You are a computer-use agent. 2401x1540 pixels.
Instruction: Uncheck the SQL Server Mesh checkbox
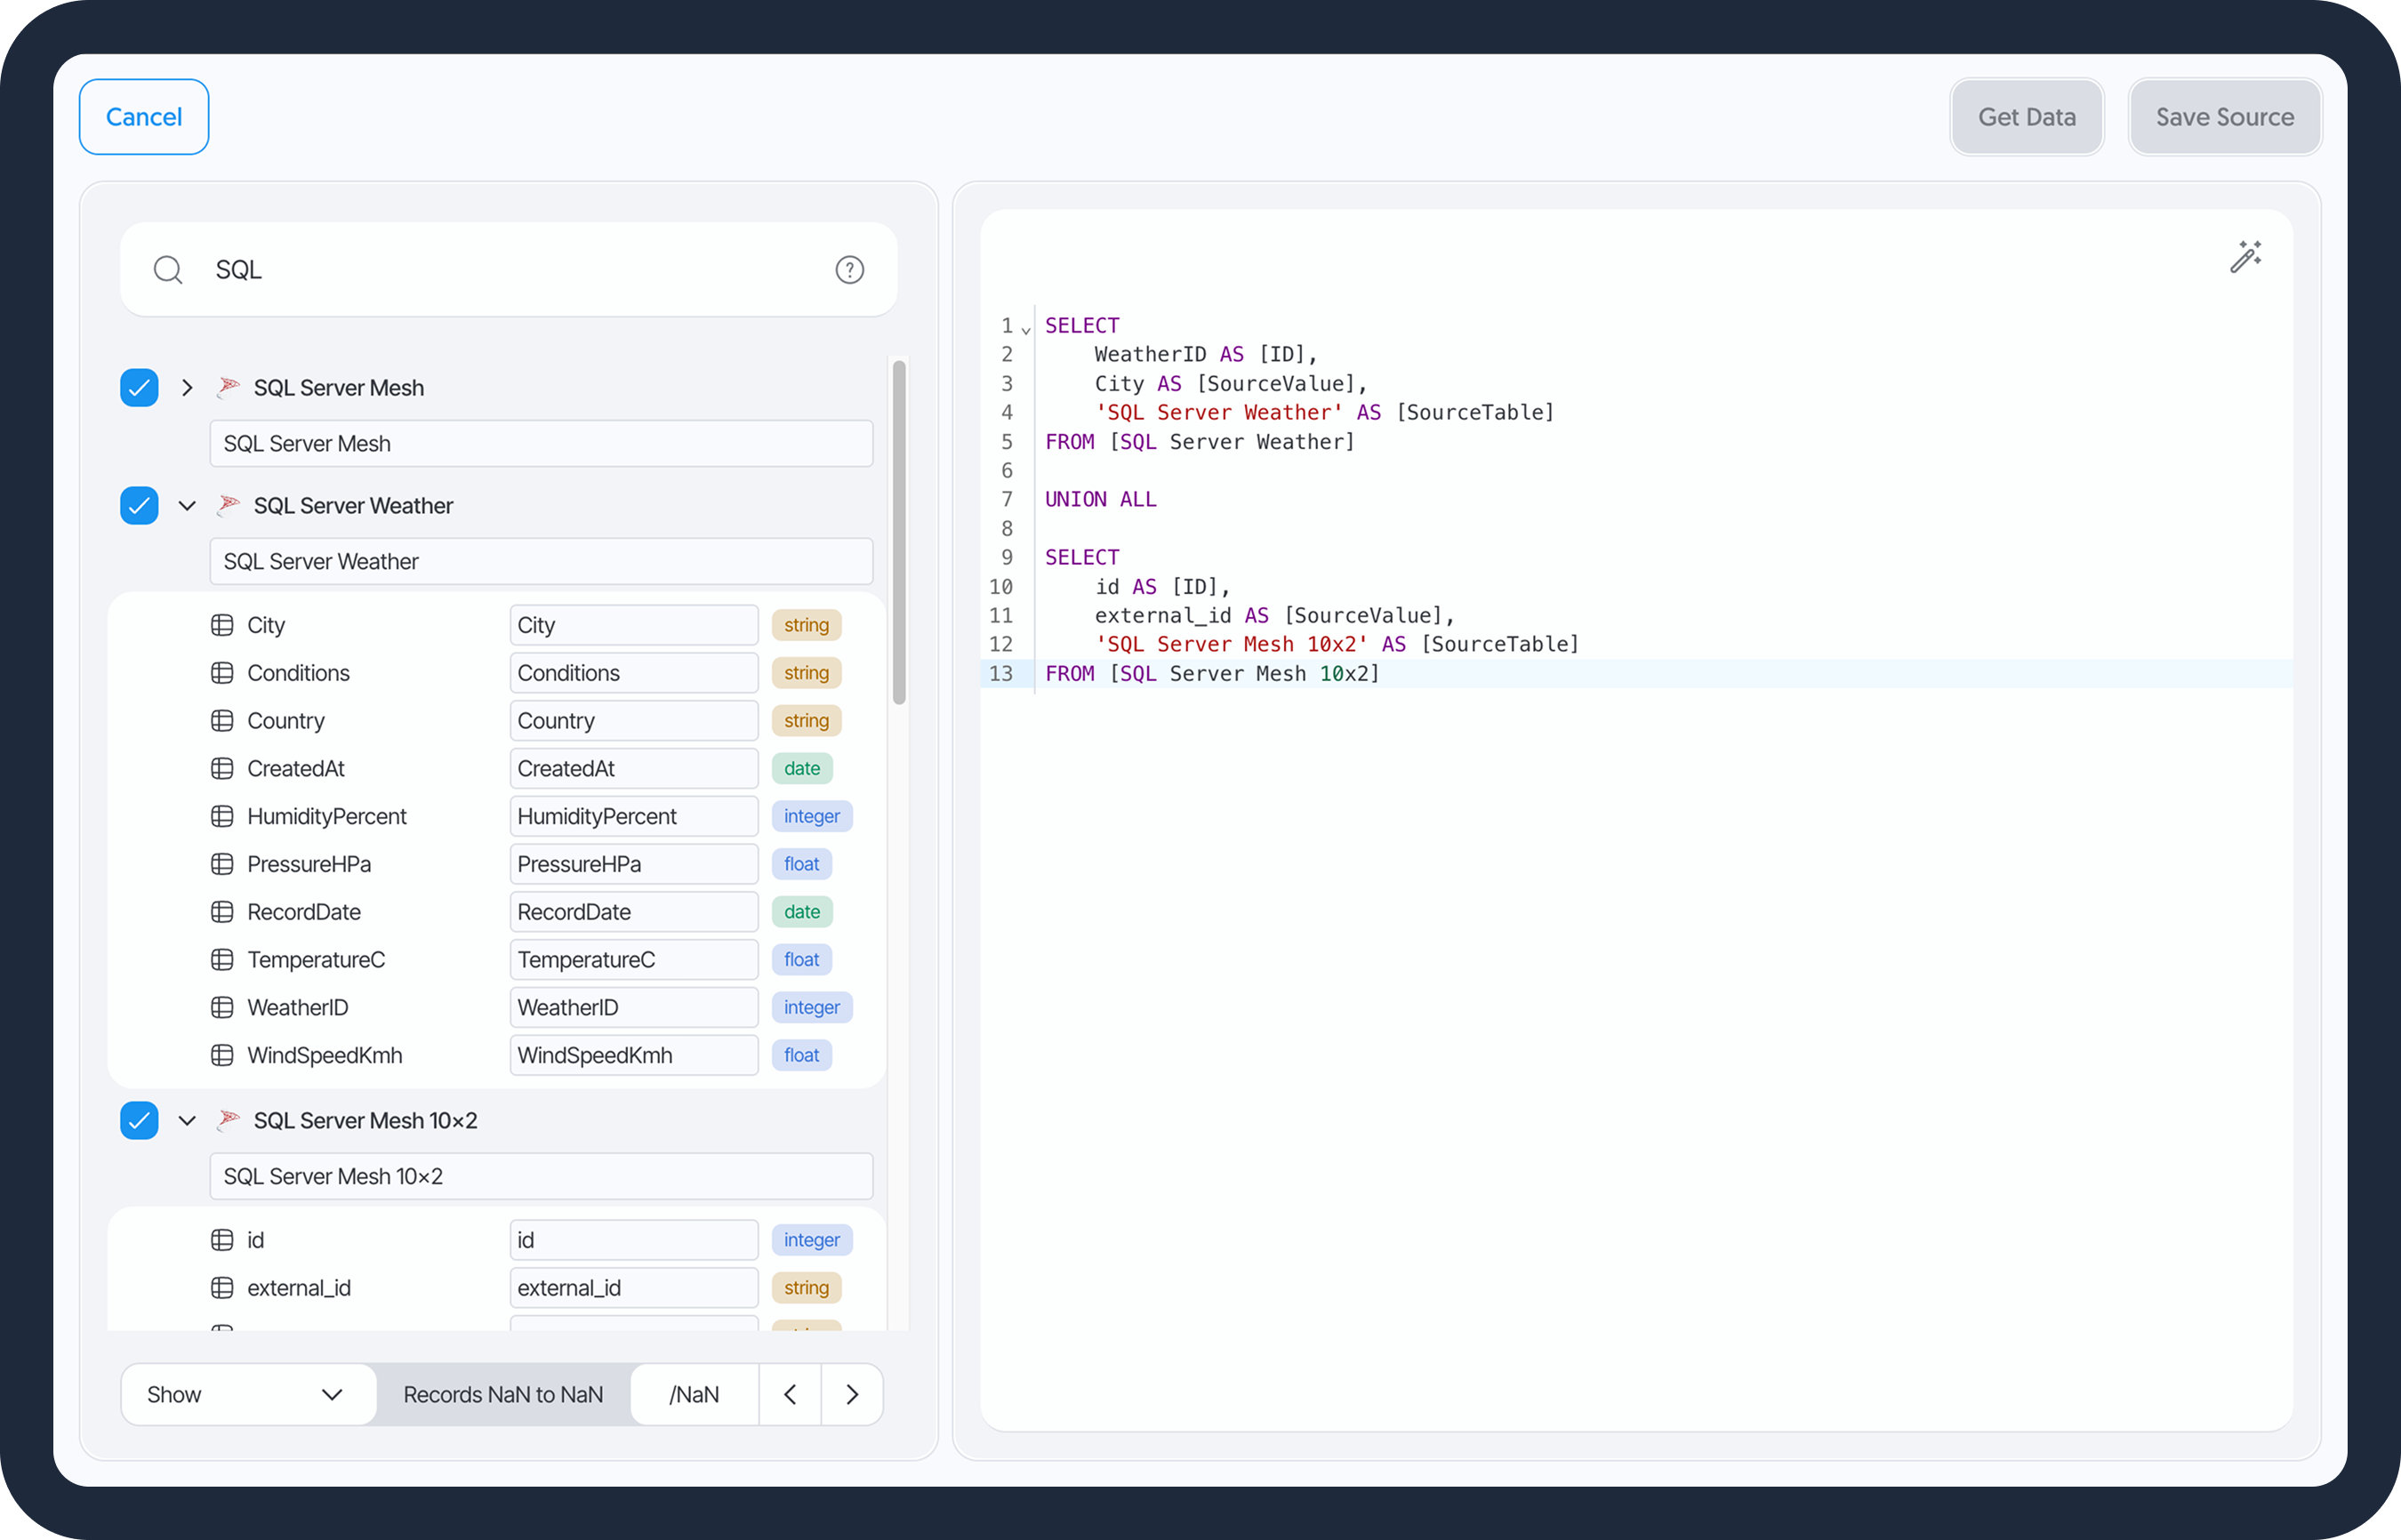pyautogui.click(x=139, y=387)
